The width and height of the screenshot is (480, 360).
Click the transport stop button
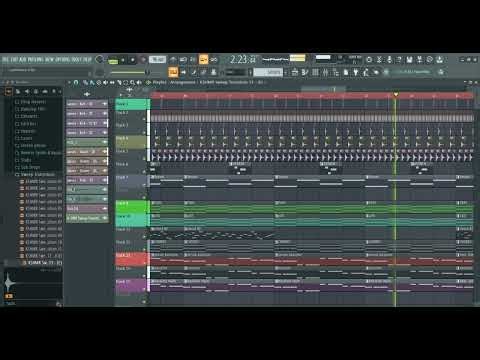click(x=132, y=60)
